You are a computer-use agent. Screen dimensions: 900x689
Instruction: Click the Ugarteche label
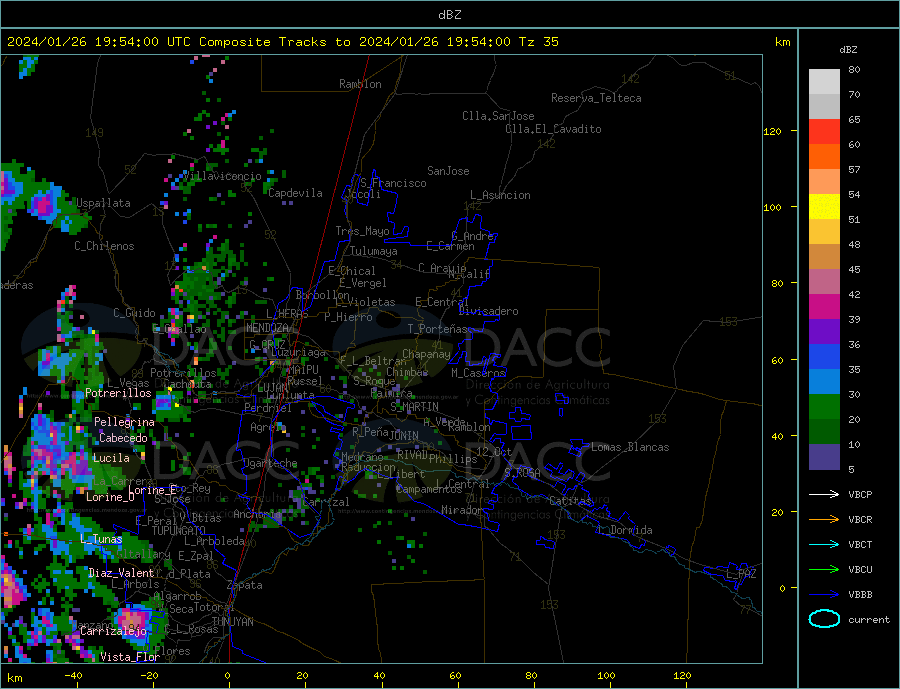(x=270, y=463)
